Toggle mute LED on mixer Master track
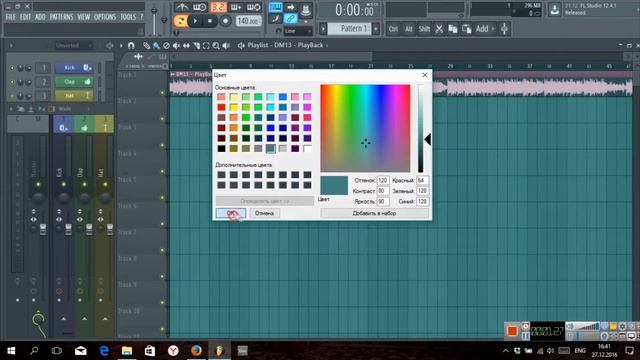 click(38, 185)
